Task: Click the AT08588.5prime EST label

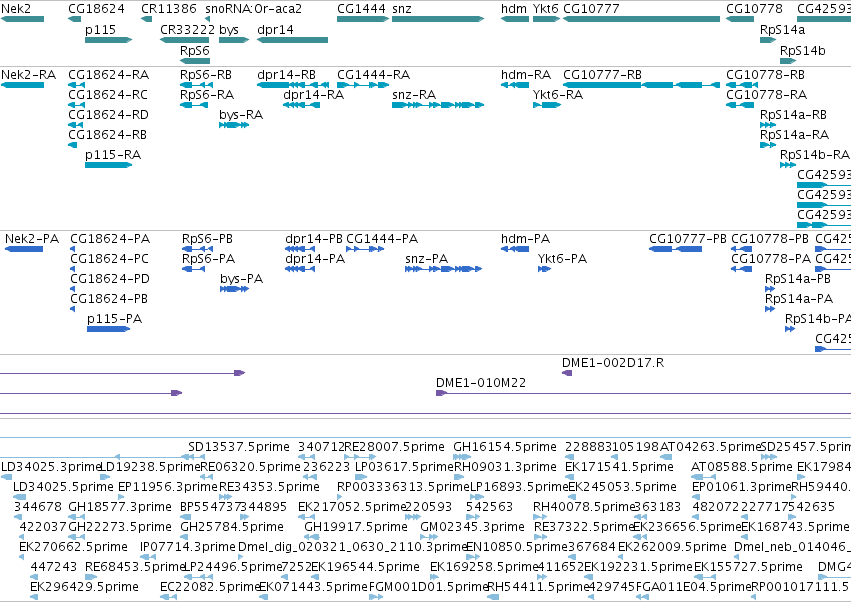Action: [x=742, y=467]
